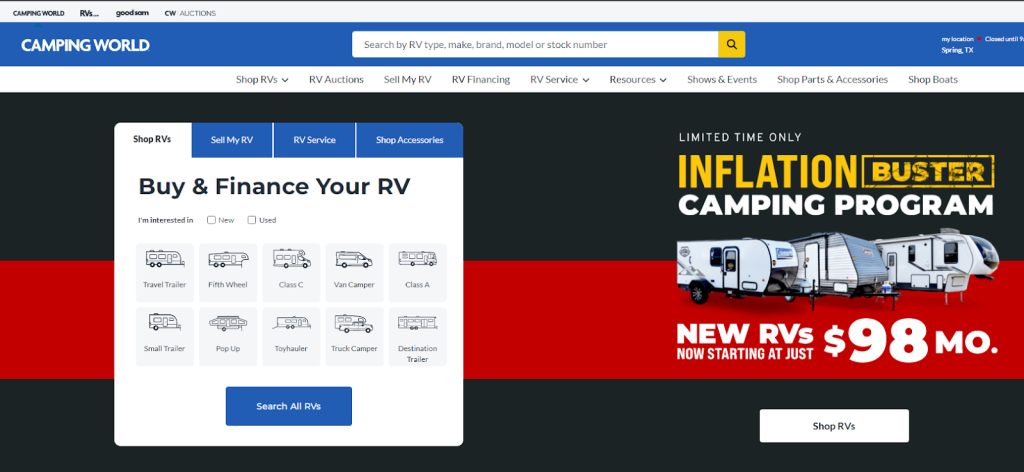
Task: Click the Inflation Buster Camping Program headline
Action: tap(836, 187)
